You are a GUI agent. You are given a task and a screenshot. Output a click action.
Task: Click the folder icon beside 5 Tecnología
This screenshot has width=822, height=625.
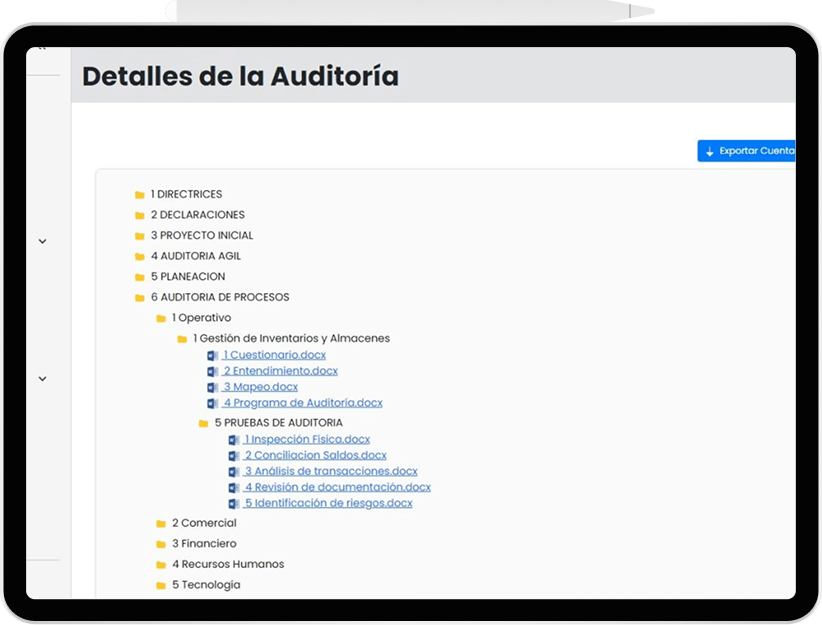(161, 585)
